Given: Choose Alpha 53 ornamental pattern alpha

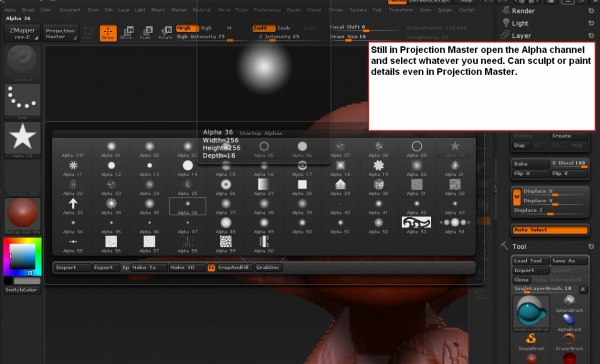Looking at the screenshot, I should tap(416, 225).
